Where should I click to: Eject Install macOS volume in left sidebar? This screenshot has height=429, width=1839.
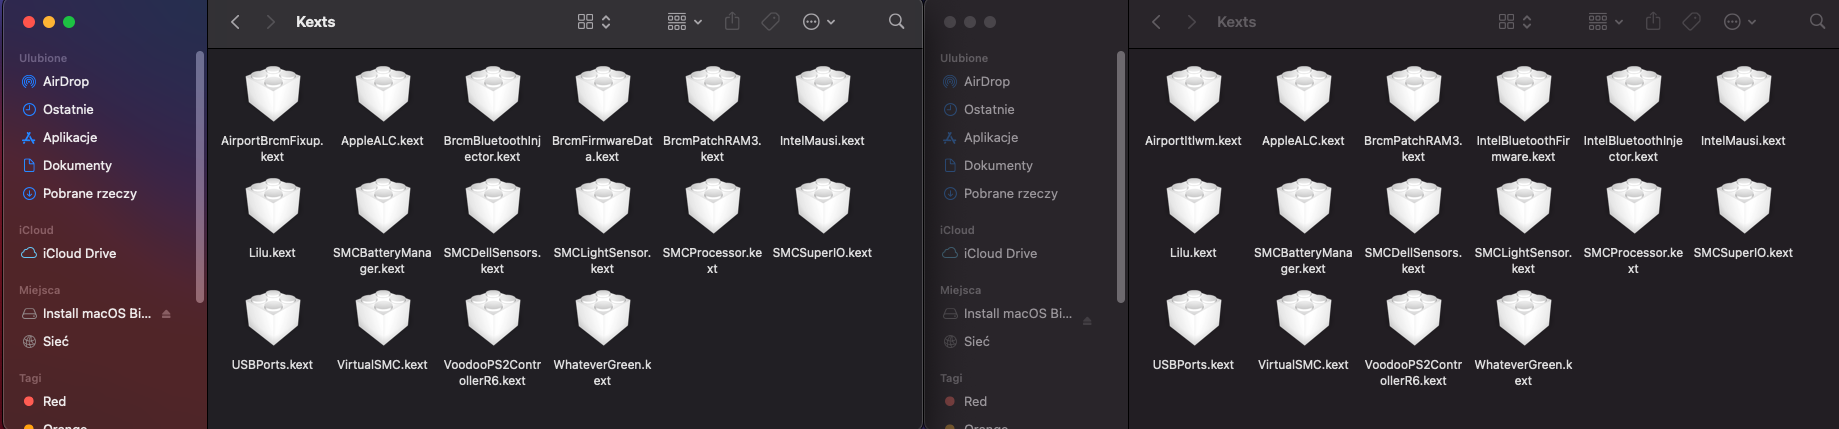click(x=166, y=314)
